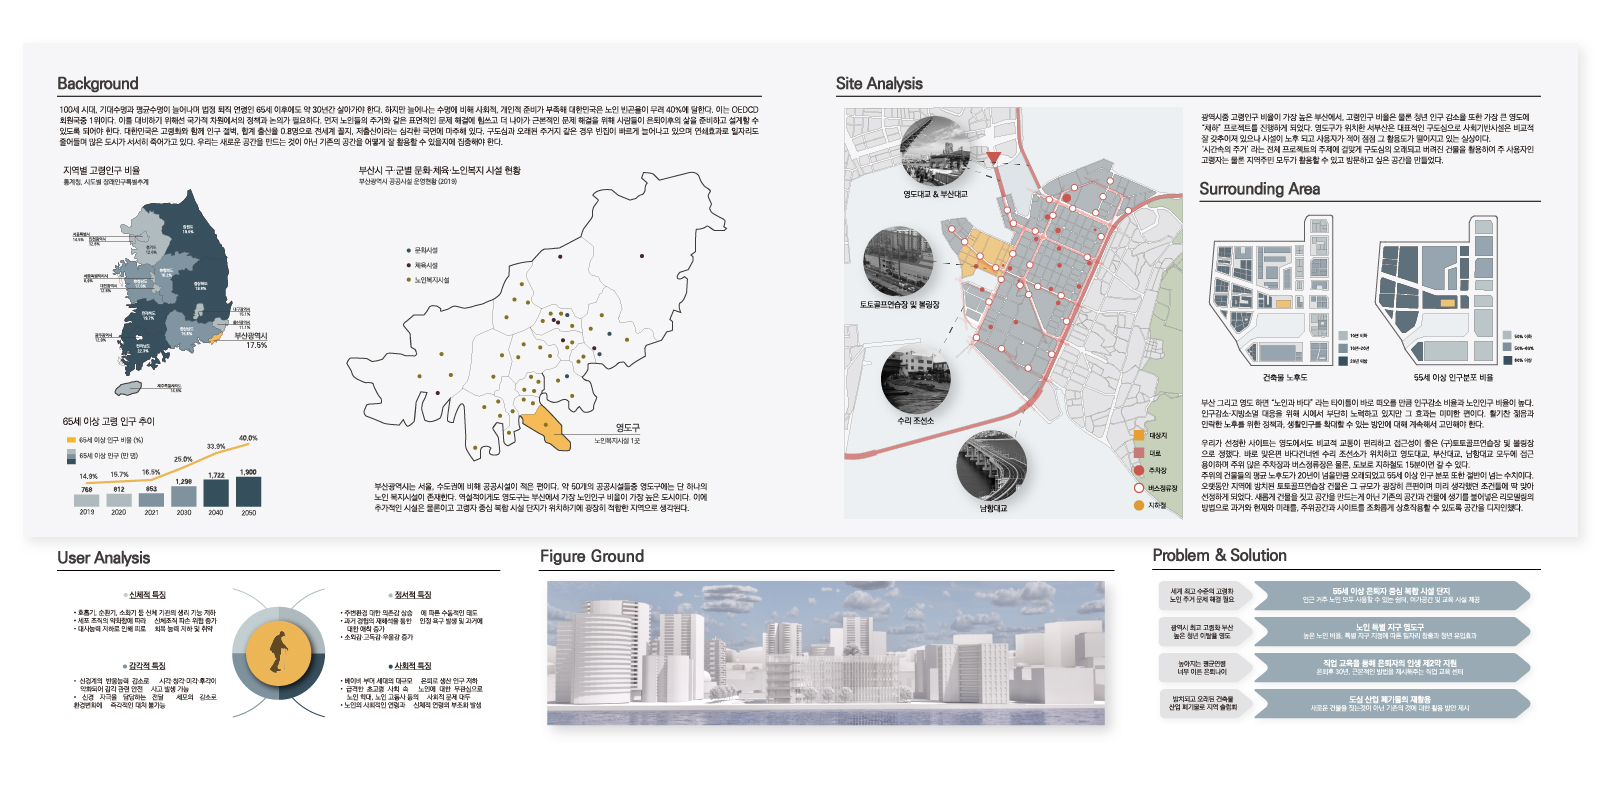
Task: Select the 수리 조선소 circular photo
Action: (x=915, y=382)
